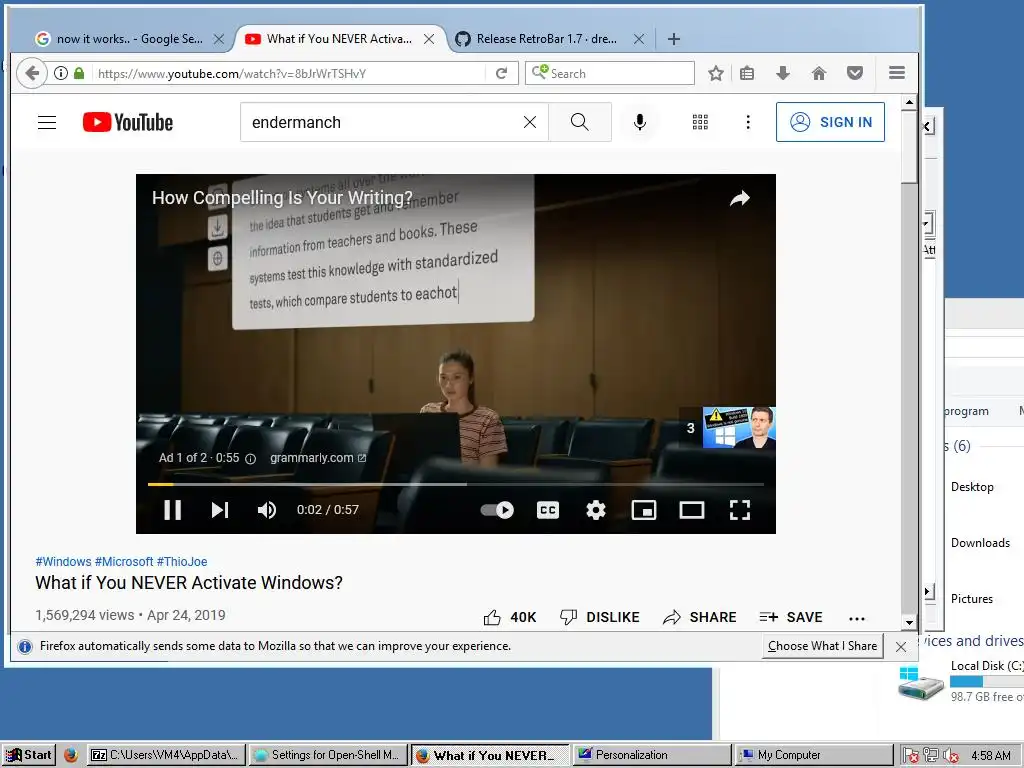Open site information icon in address bar
This screenshot has width=1024, height=768.
click(x=61, y=73)
